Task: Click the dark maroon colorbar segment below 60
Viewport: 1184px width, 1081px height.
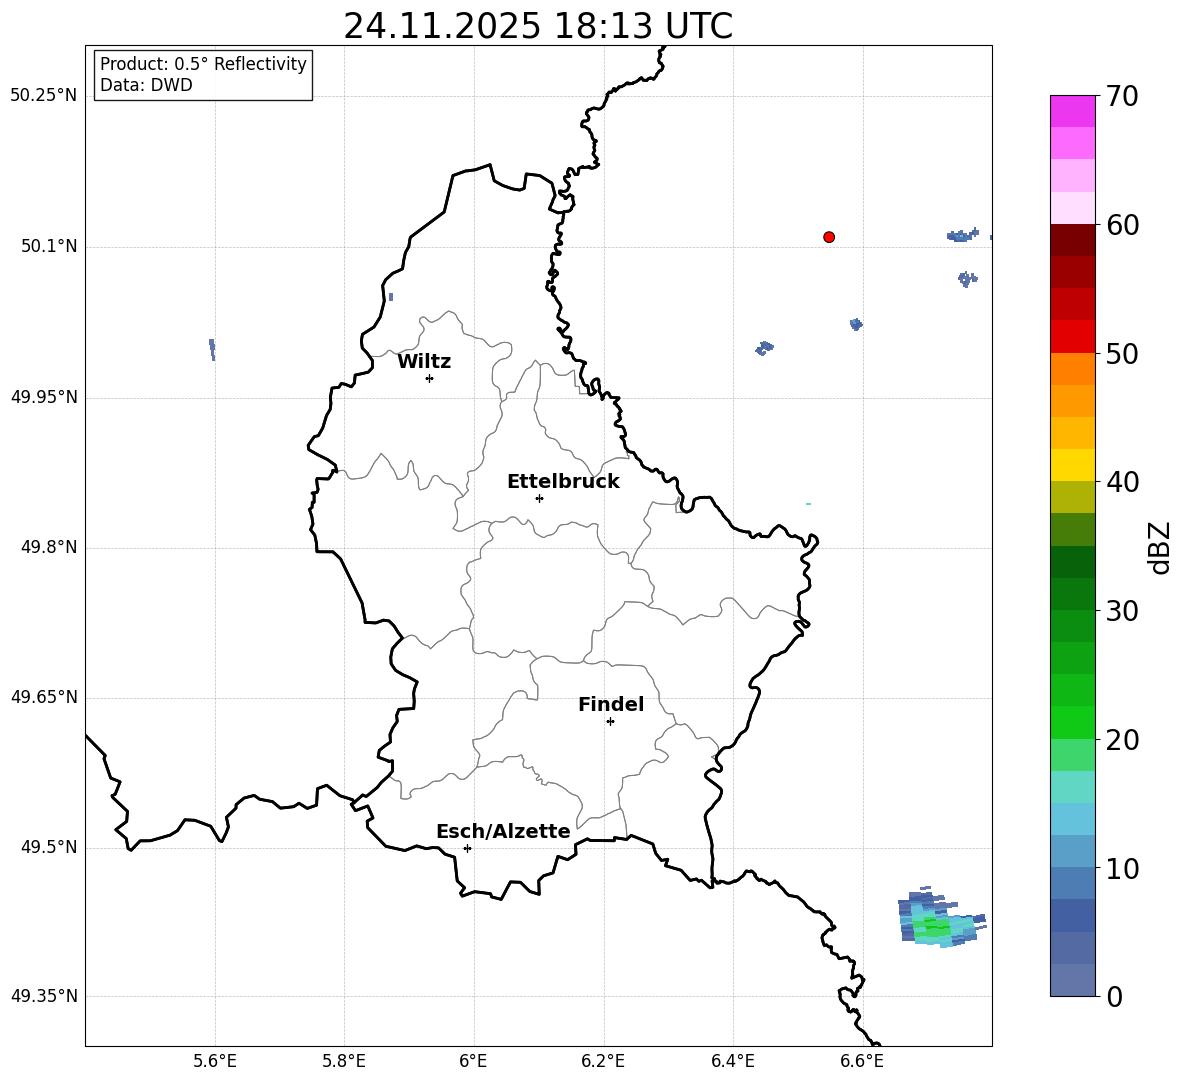Action: coord(1072,240)
